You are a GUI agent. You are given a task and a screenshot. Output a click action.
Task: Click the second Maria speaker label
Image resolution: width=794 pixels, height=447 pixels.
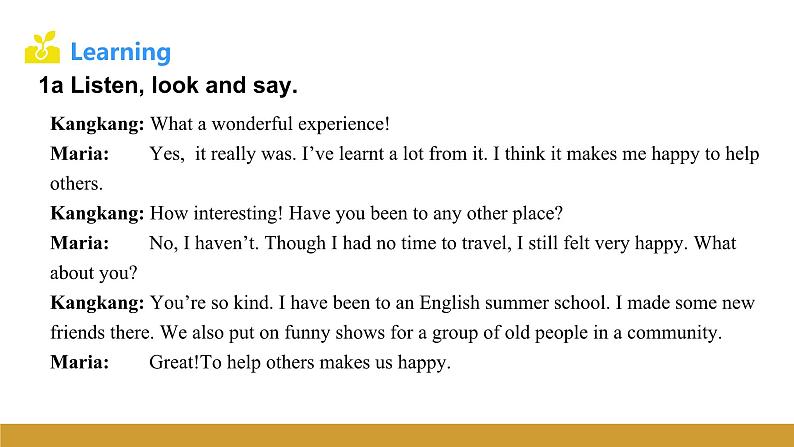click(x=80, y=243)
